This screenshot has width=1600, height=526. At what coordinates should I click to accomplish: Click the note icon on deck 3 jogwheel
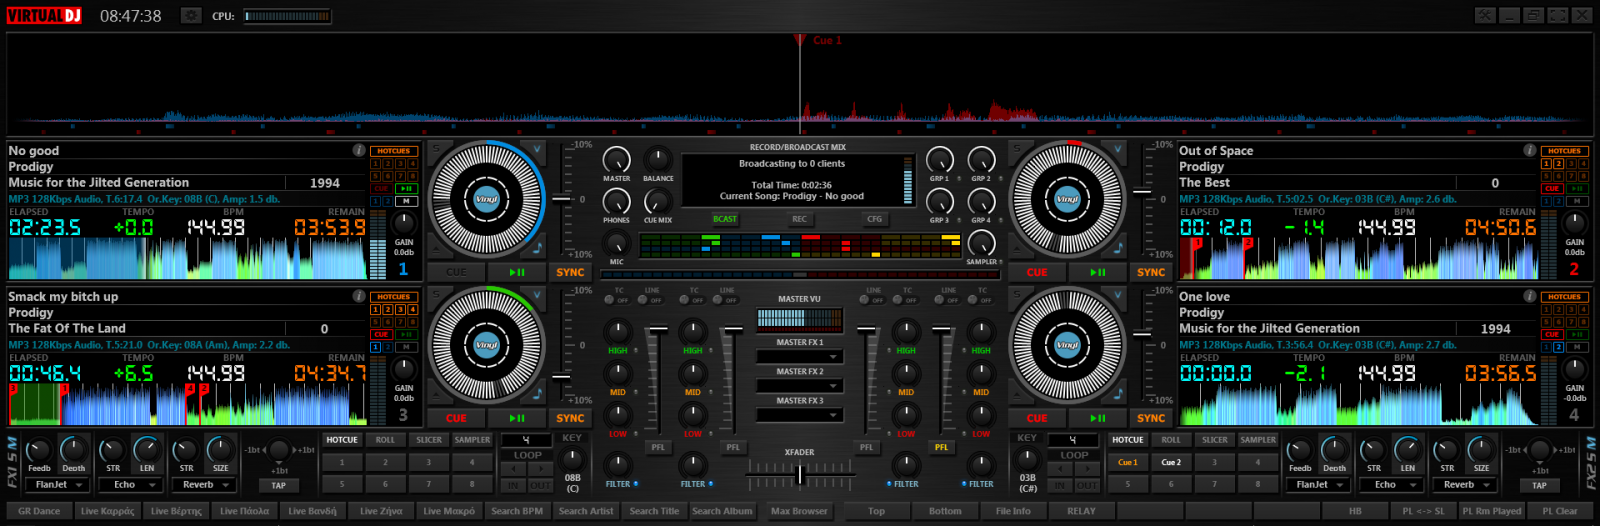pos(537,393)
